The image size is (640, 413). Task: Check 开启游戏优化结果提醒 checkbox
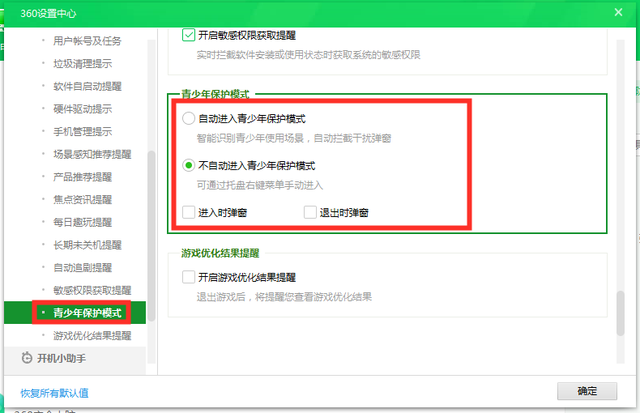click(188, 277)
